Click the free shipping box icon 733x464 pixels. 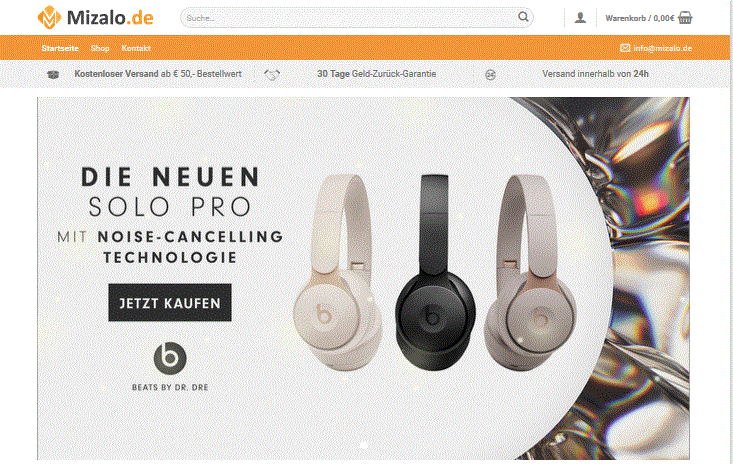[53, 74]
